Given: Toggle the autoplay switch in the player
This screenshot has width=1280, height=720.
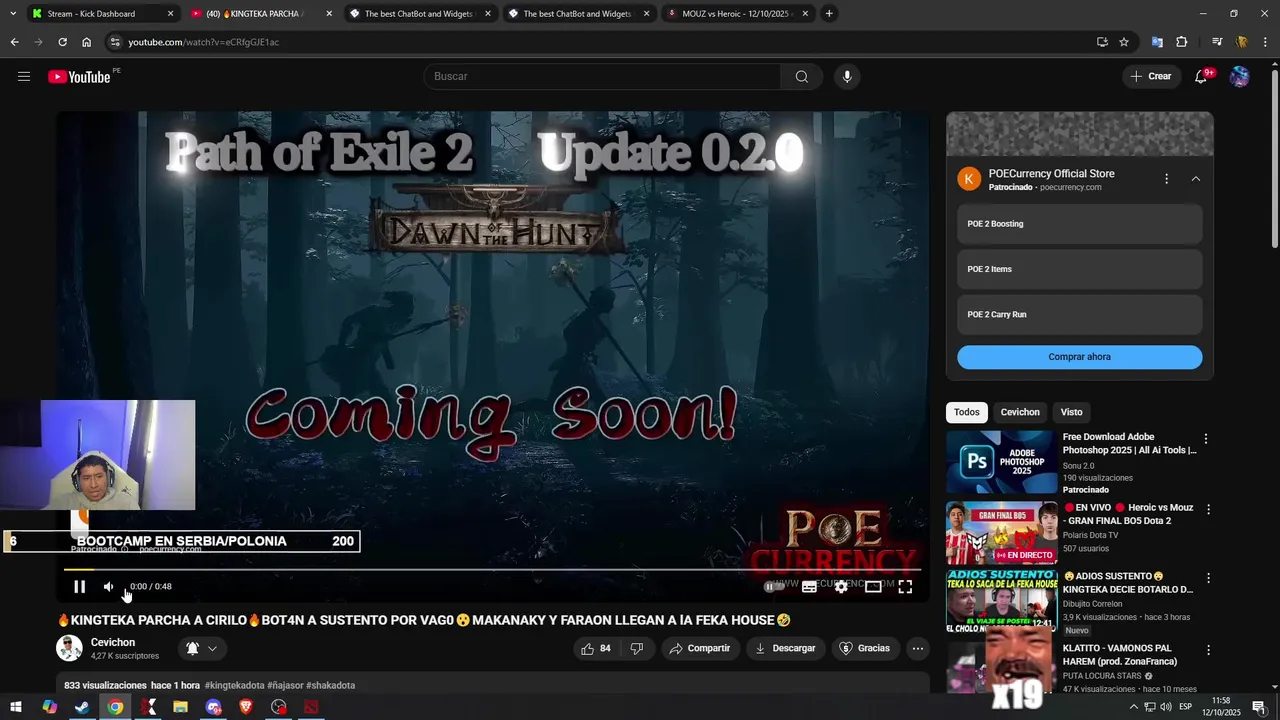Looking at the screenshot, I should coord(774,587).
